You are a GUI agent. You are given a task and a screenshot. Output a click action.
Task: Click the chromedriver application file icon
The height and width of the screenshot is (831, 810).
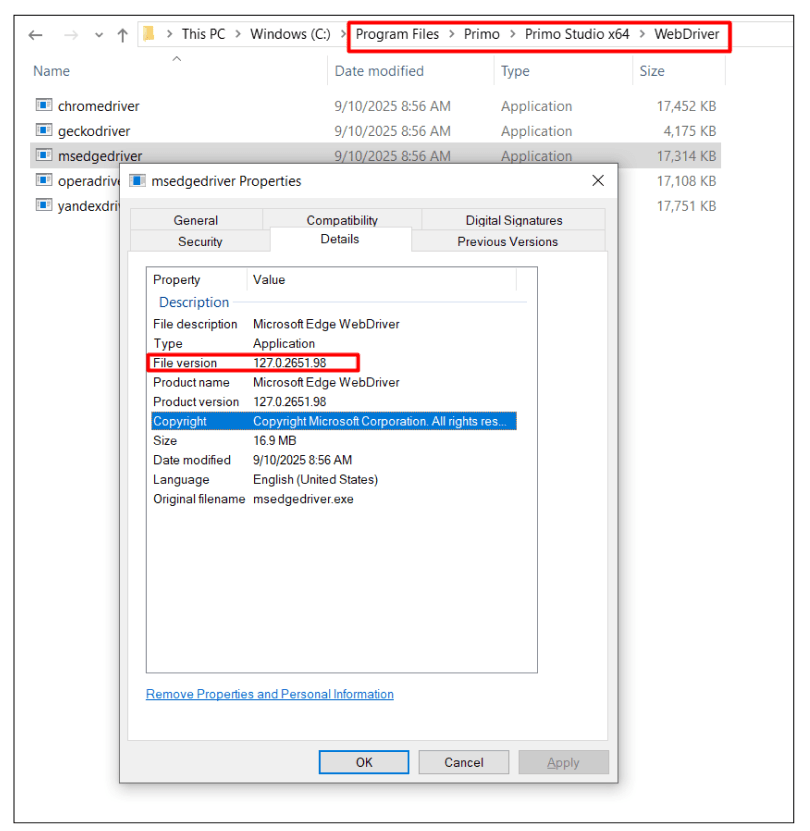click(43, 106)
